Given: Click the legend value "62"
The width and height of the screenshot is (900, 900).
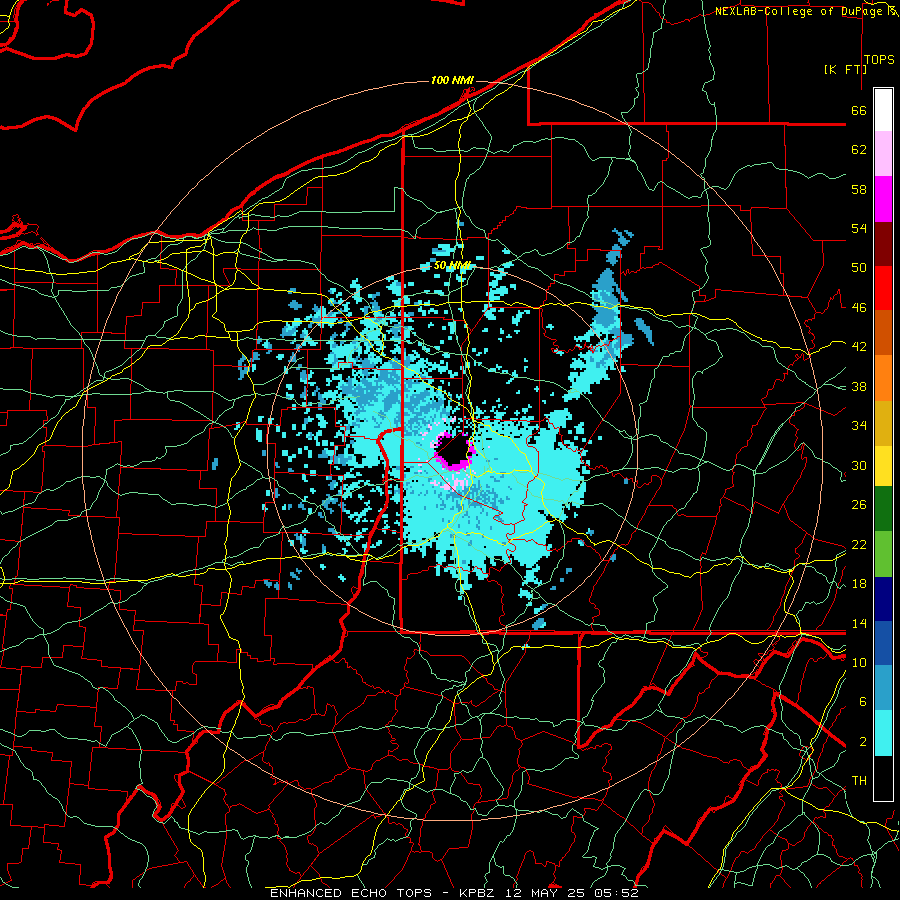Looking at the screenshot, I should 859,150.
